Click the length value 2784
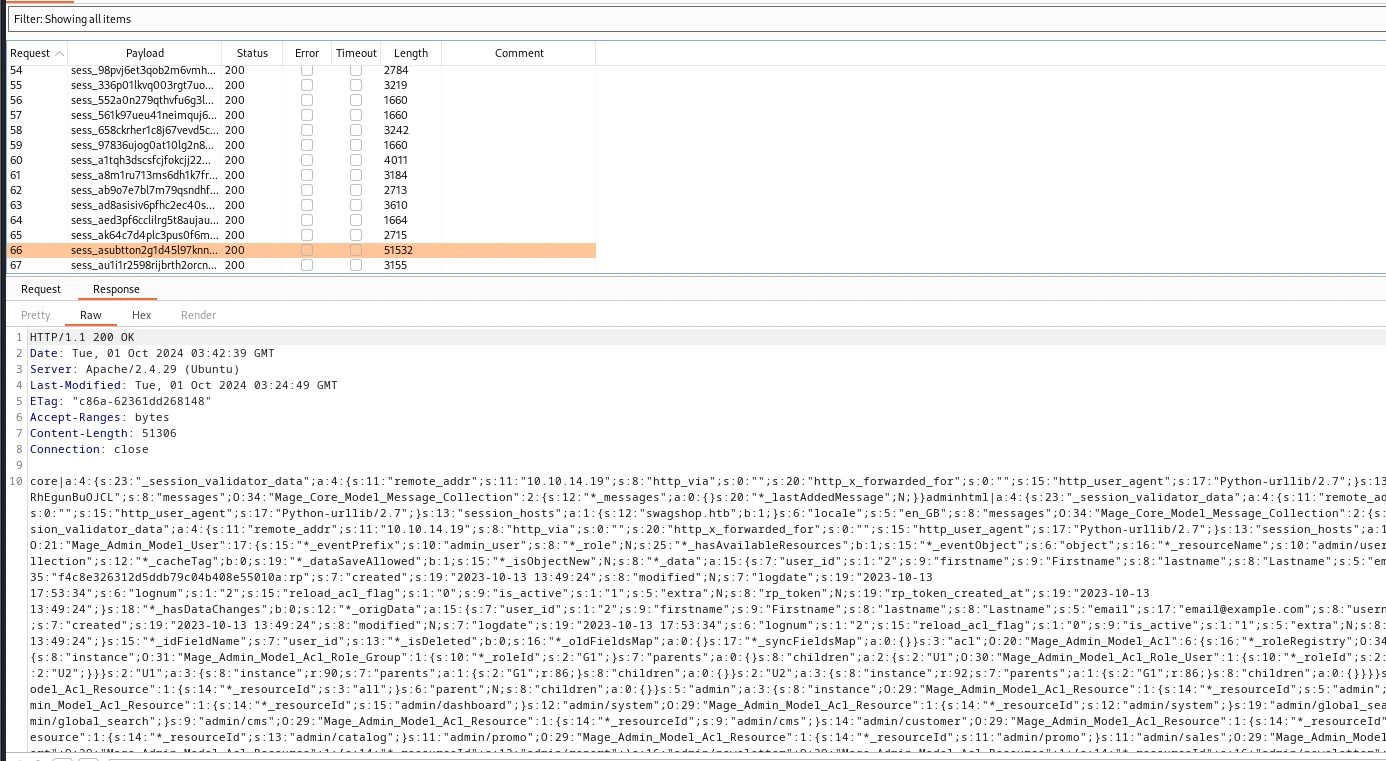 (x=395, y=70)
